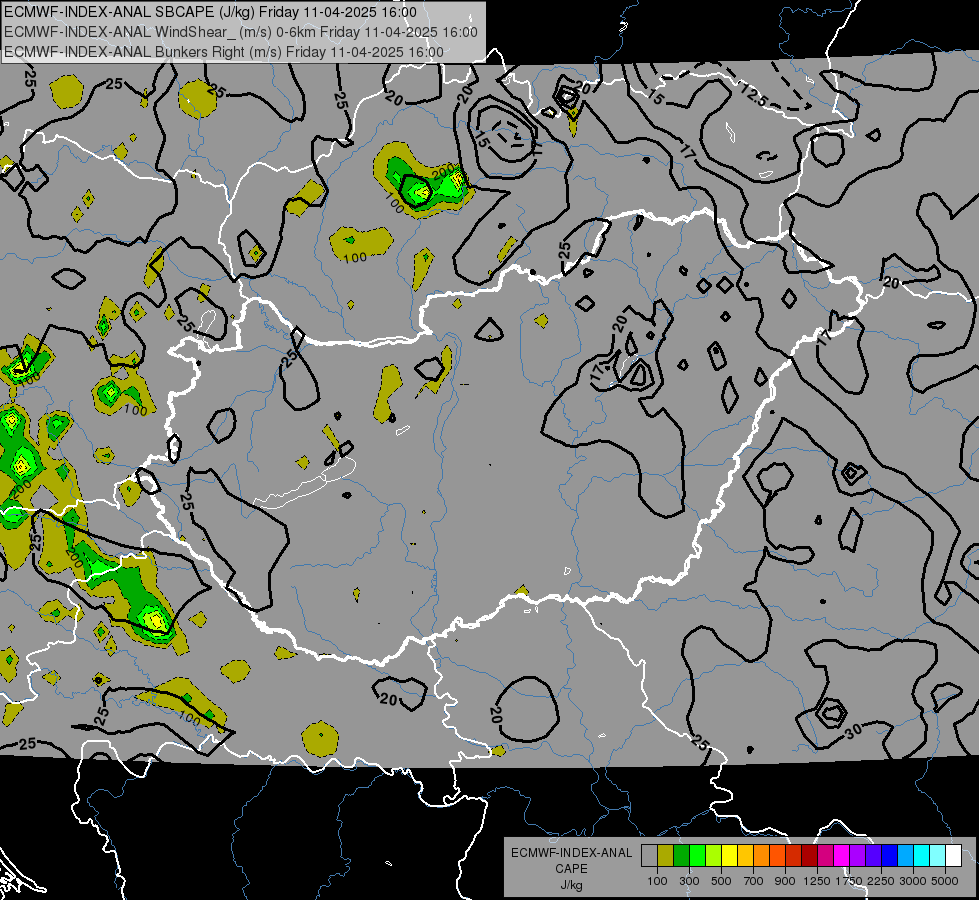Click the 12.5 contour label on map

click(754, 94)
